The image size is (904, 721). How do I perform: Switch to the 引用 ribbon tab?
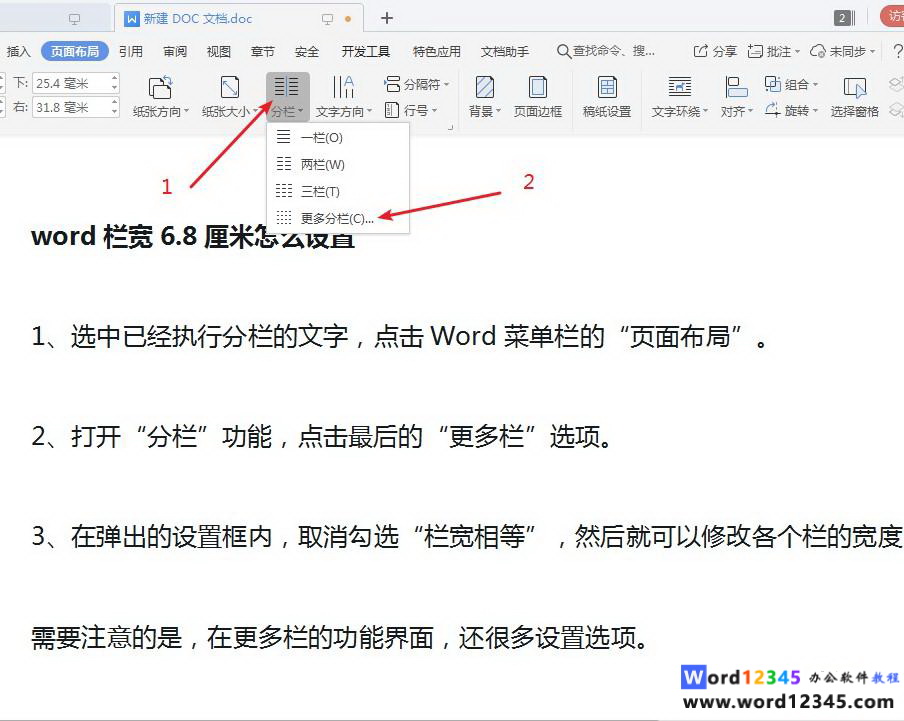(x=131, y=51)
